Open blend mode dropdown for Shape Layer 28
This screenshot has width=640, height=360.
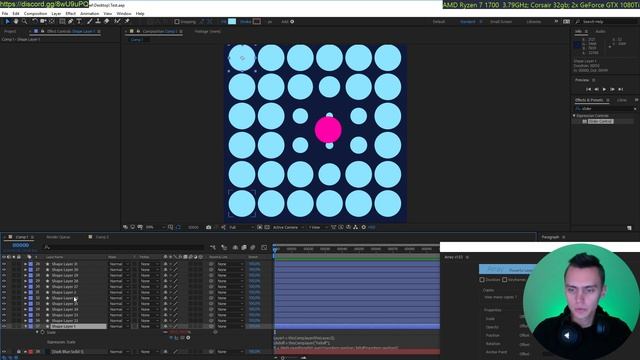(119, 281)
